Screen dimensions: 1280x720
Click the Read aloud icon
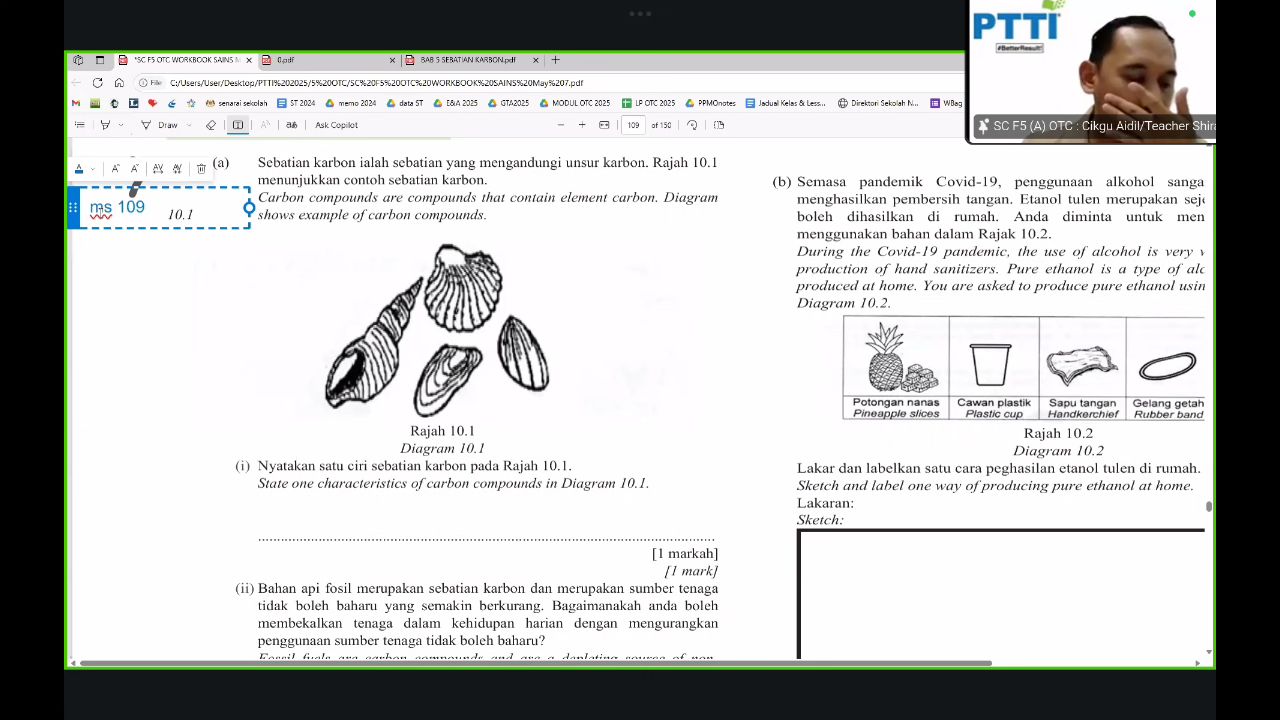point(264,125)
